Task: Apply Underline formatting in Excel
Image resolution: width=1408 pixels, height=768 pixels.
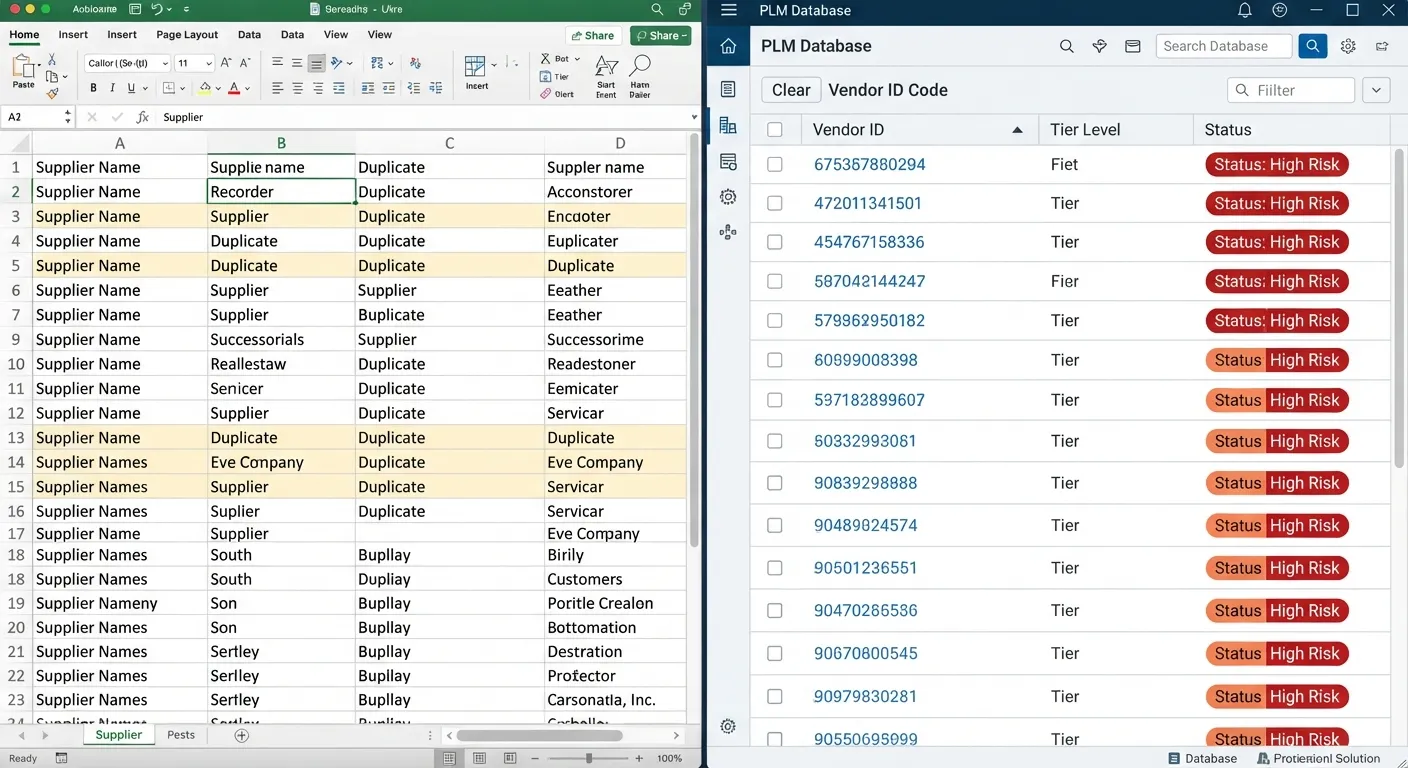Action: 133,88
